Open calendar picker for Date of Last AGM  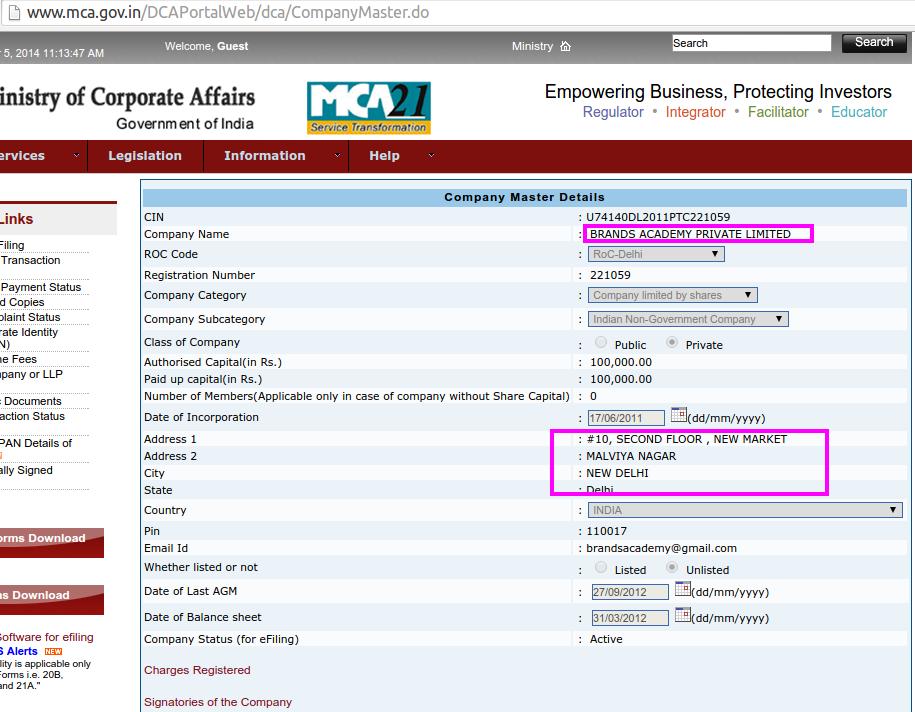(682, 589)
